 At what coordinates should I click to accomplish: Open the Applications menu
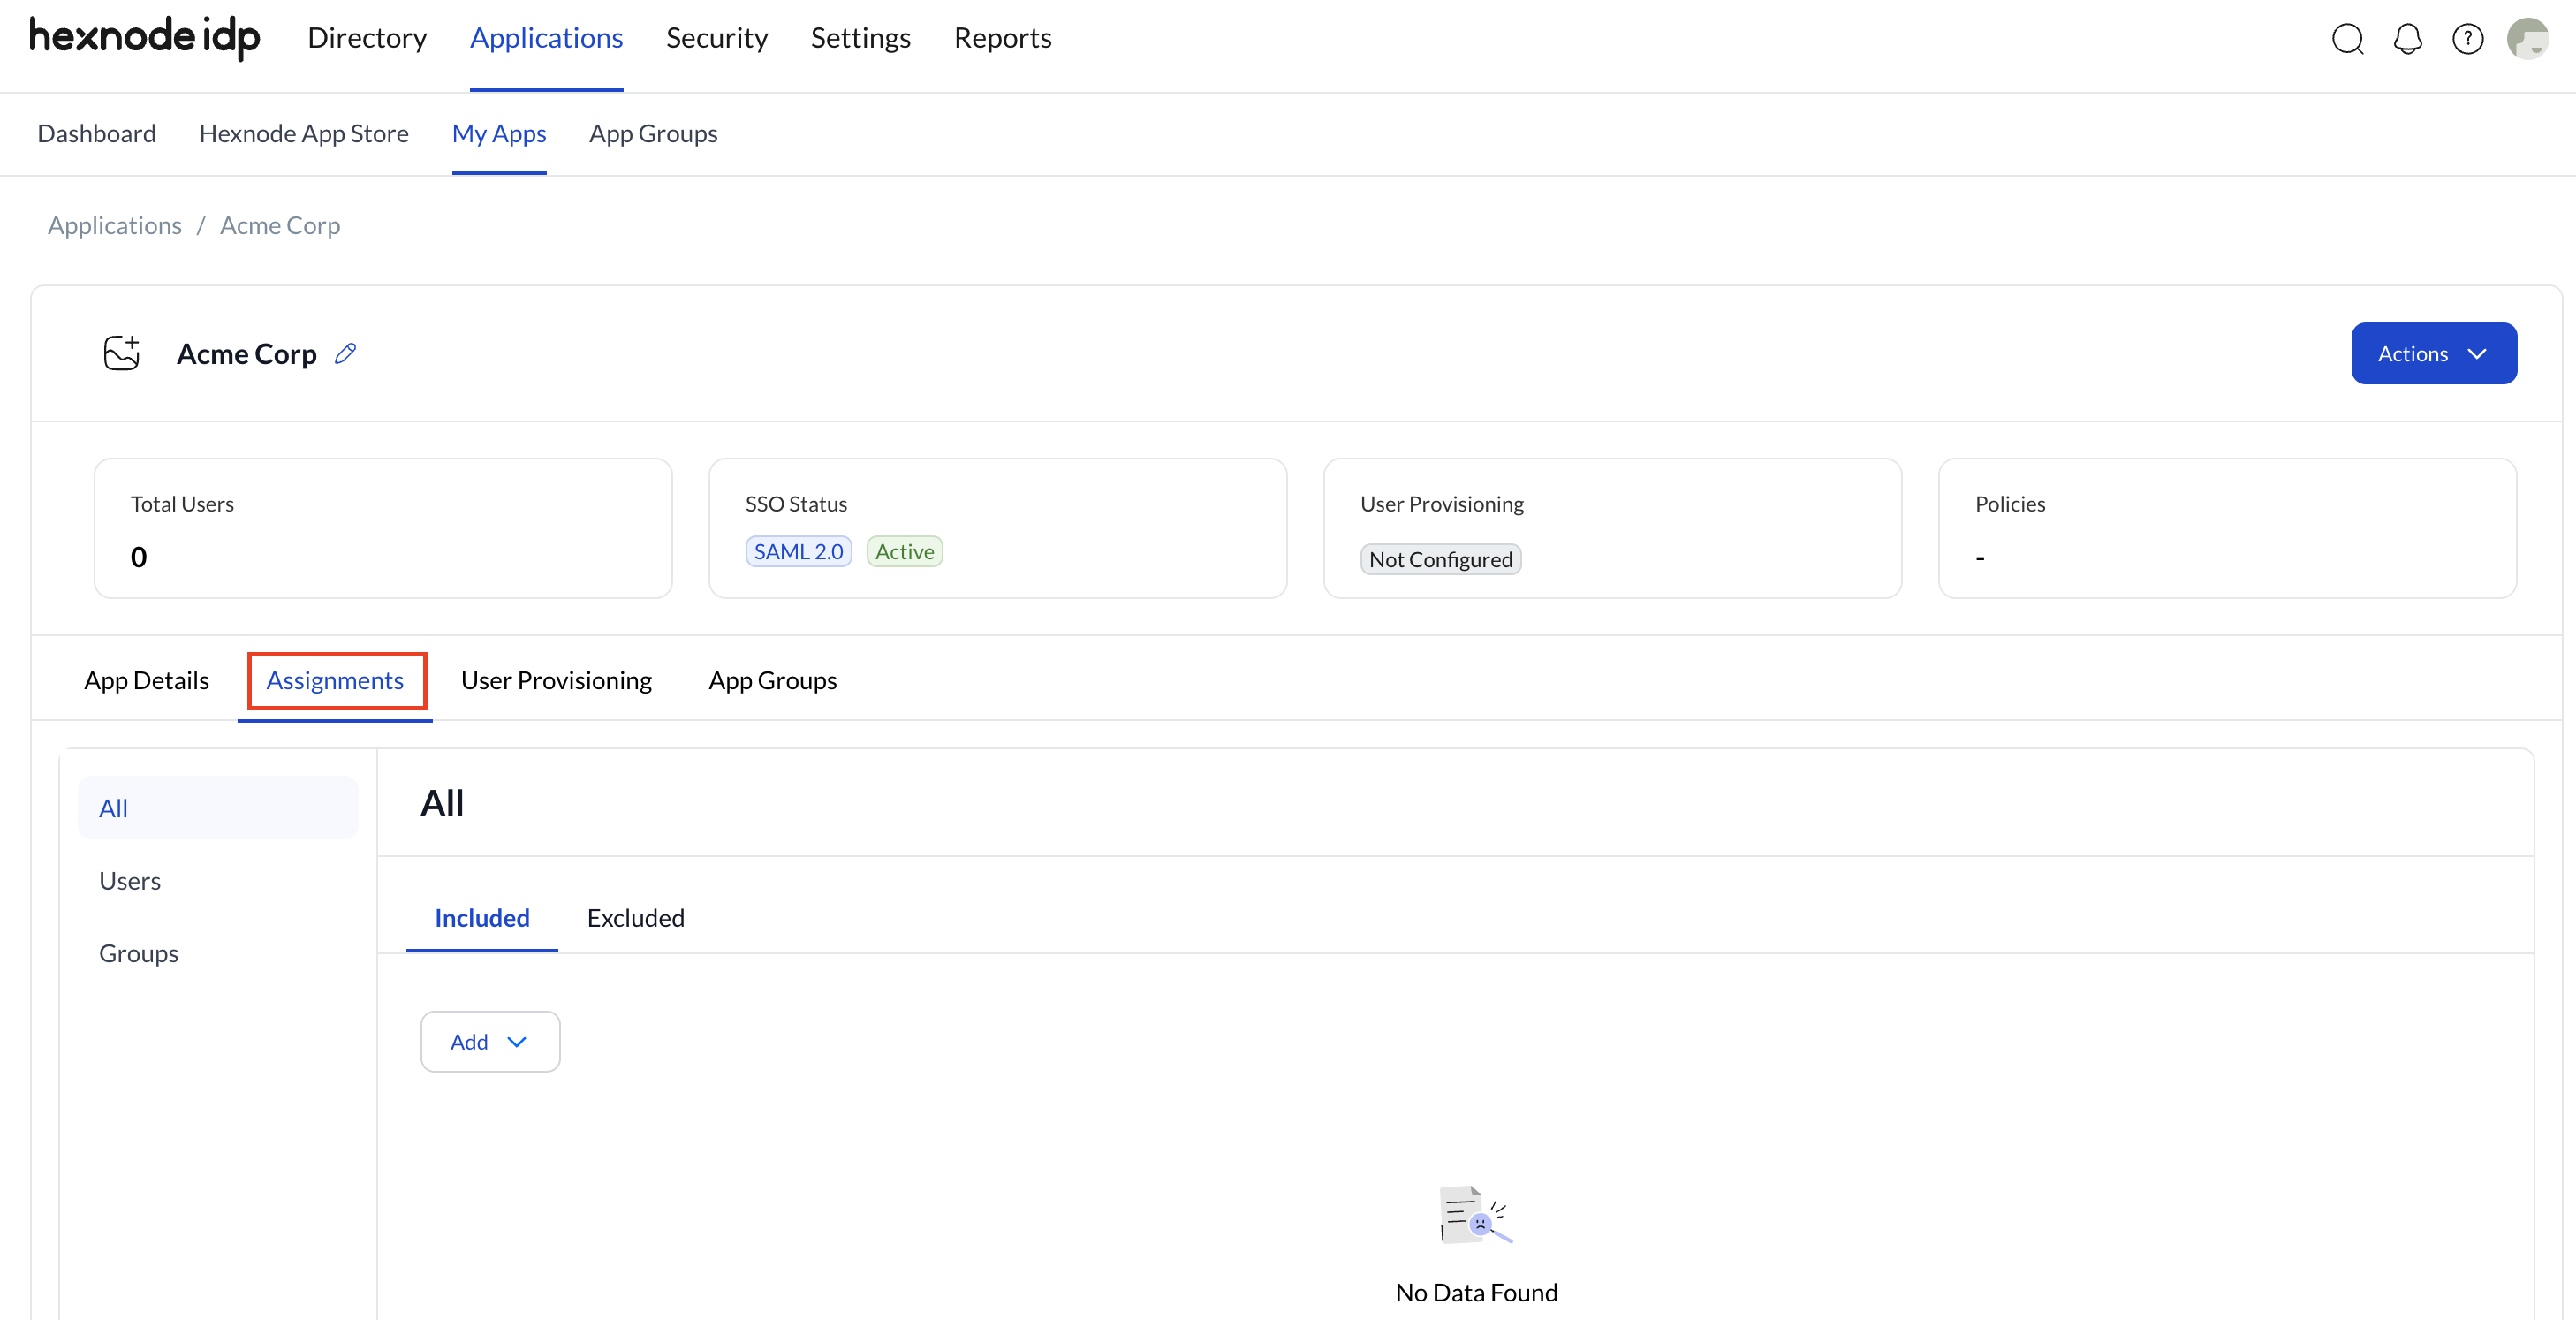click(x=546, y=38)
